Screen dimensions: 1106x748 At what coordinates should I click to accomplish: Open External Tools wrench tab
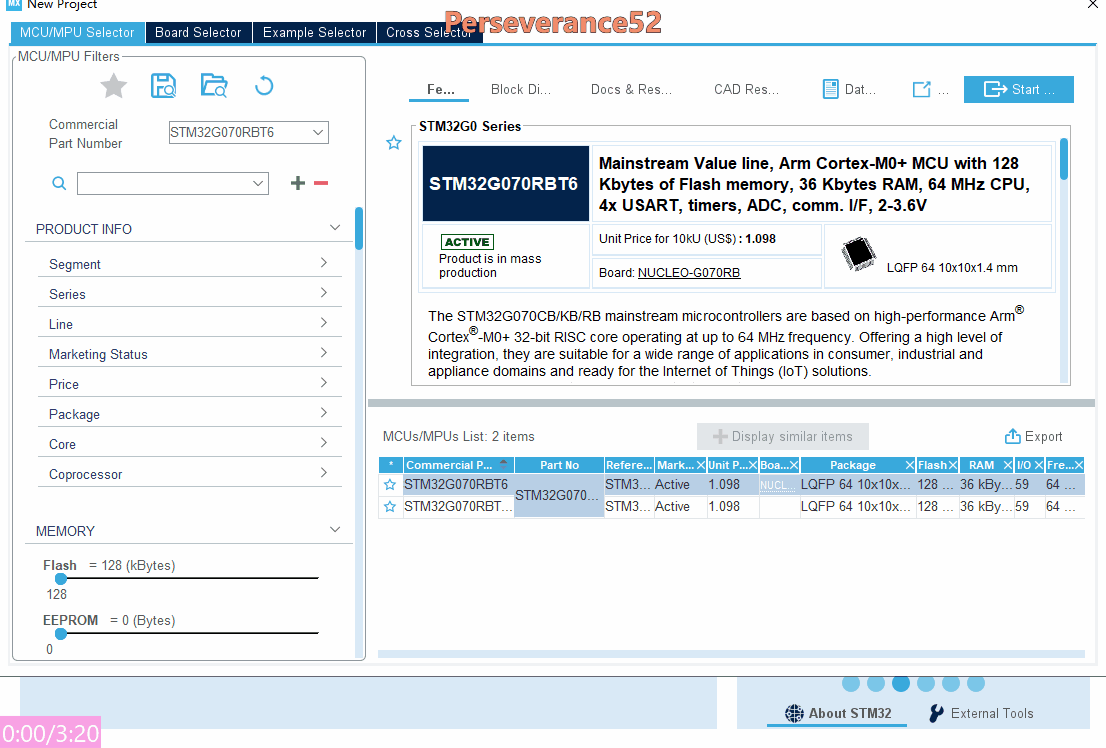[x=981, y=713]
